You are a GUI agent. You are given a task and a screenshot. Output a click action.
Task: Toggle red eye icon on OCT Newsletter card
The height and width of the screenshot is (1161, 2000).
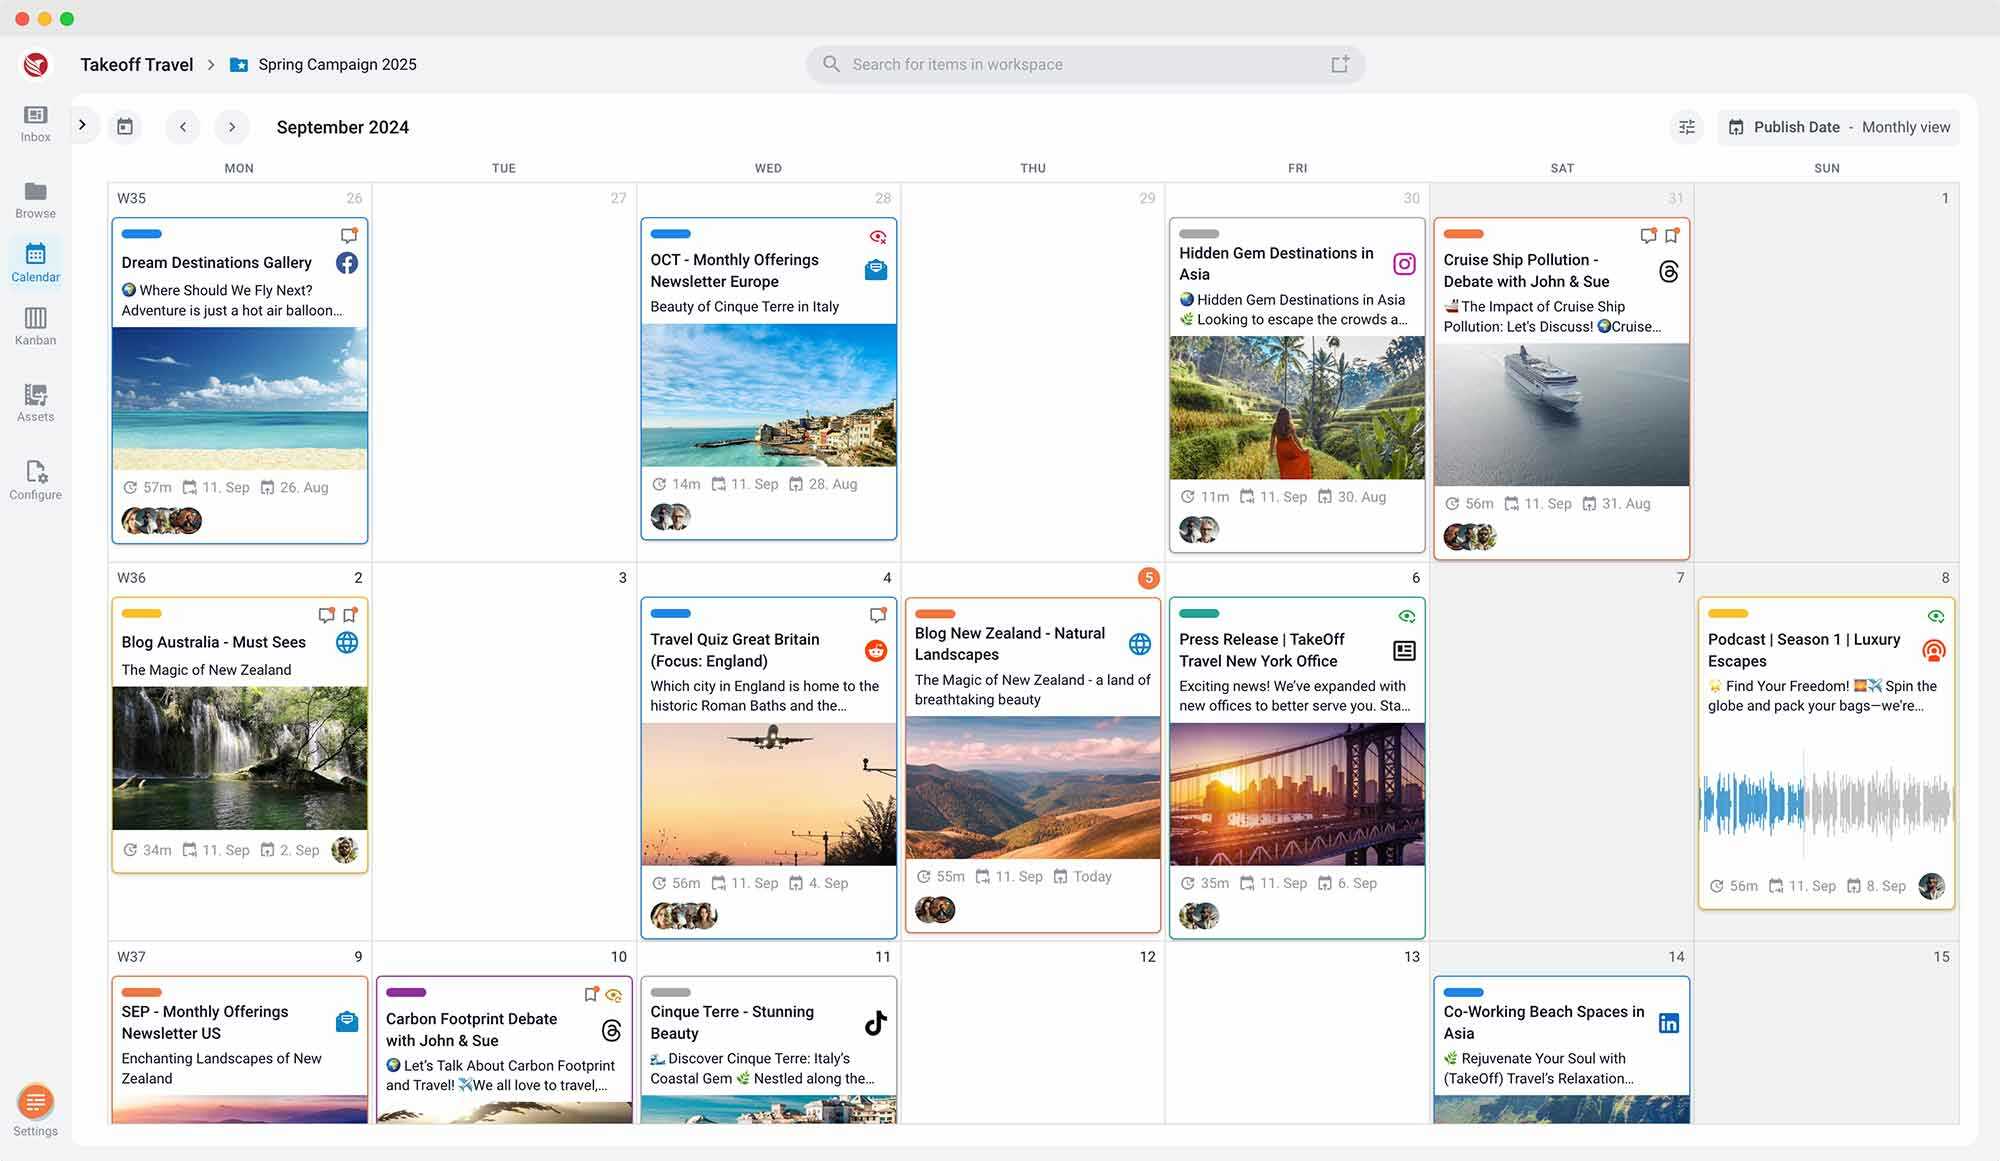(x=878, y=237)
